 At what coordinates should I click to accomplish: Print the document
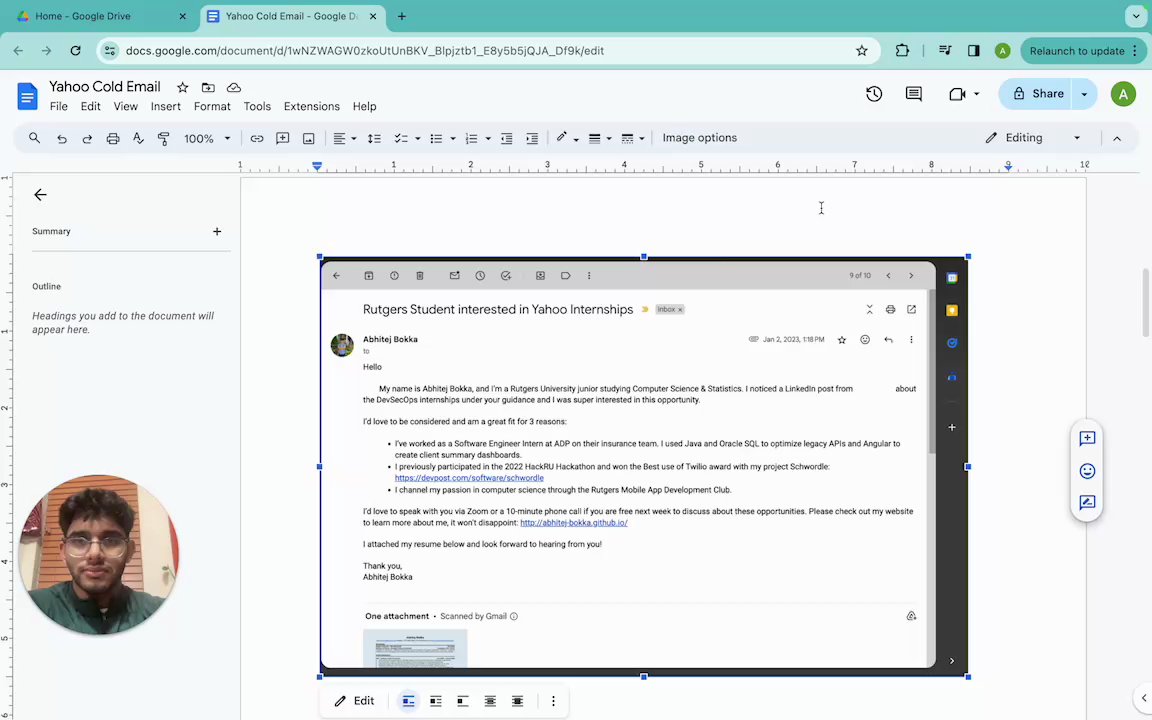[112, 138]
